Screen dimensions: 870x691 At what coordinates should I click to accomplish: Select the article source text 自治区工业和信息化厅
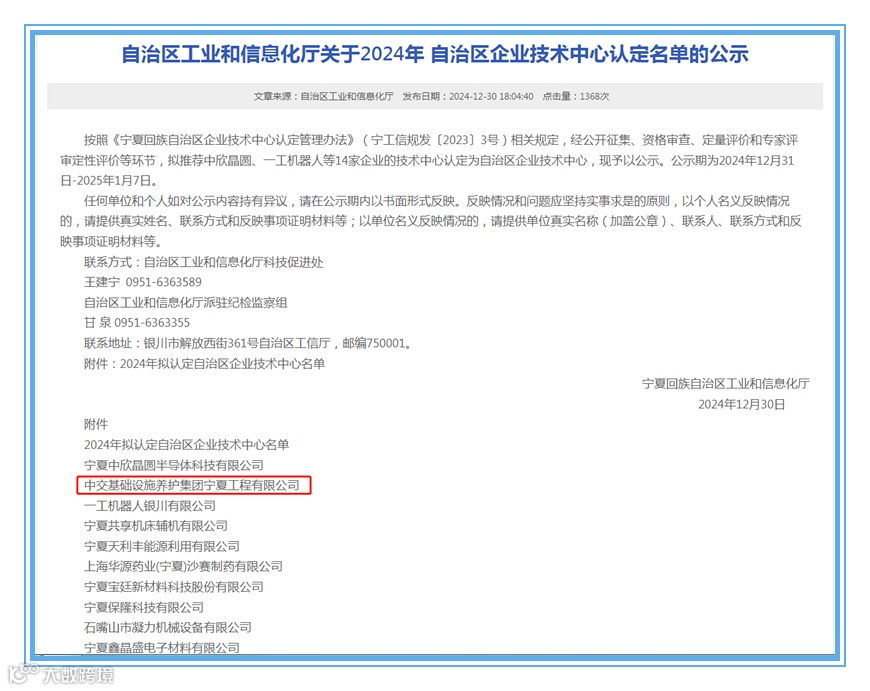(x=347, y=97)
